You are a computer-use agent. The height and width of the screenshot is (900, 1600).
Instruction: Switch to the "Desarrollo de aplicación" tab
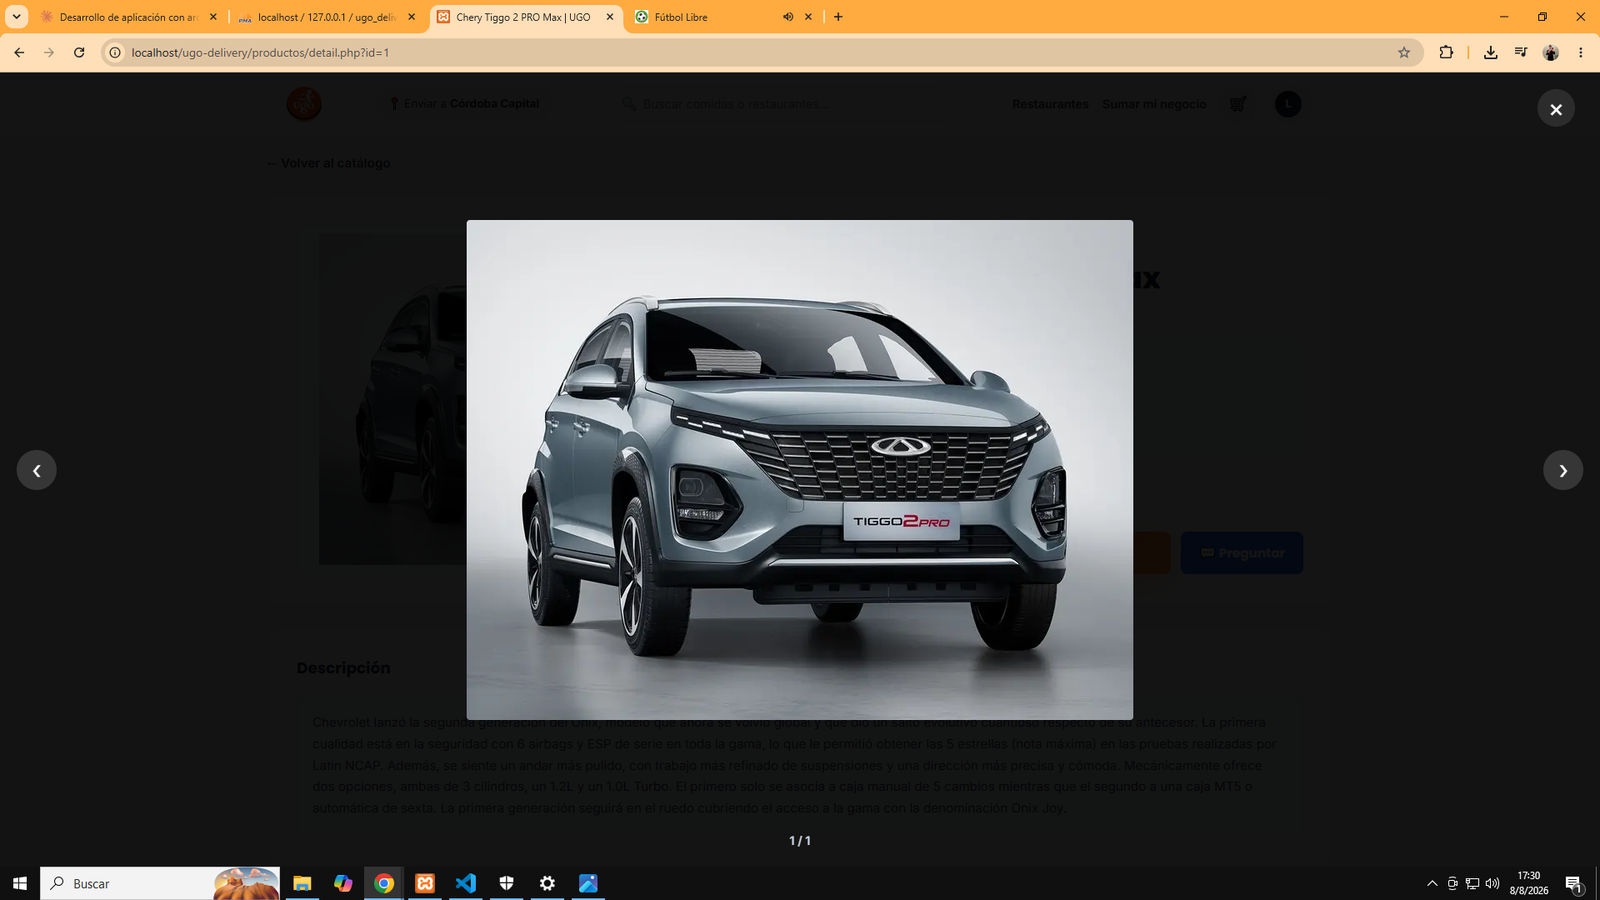tap(128, 17)
